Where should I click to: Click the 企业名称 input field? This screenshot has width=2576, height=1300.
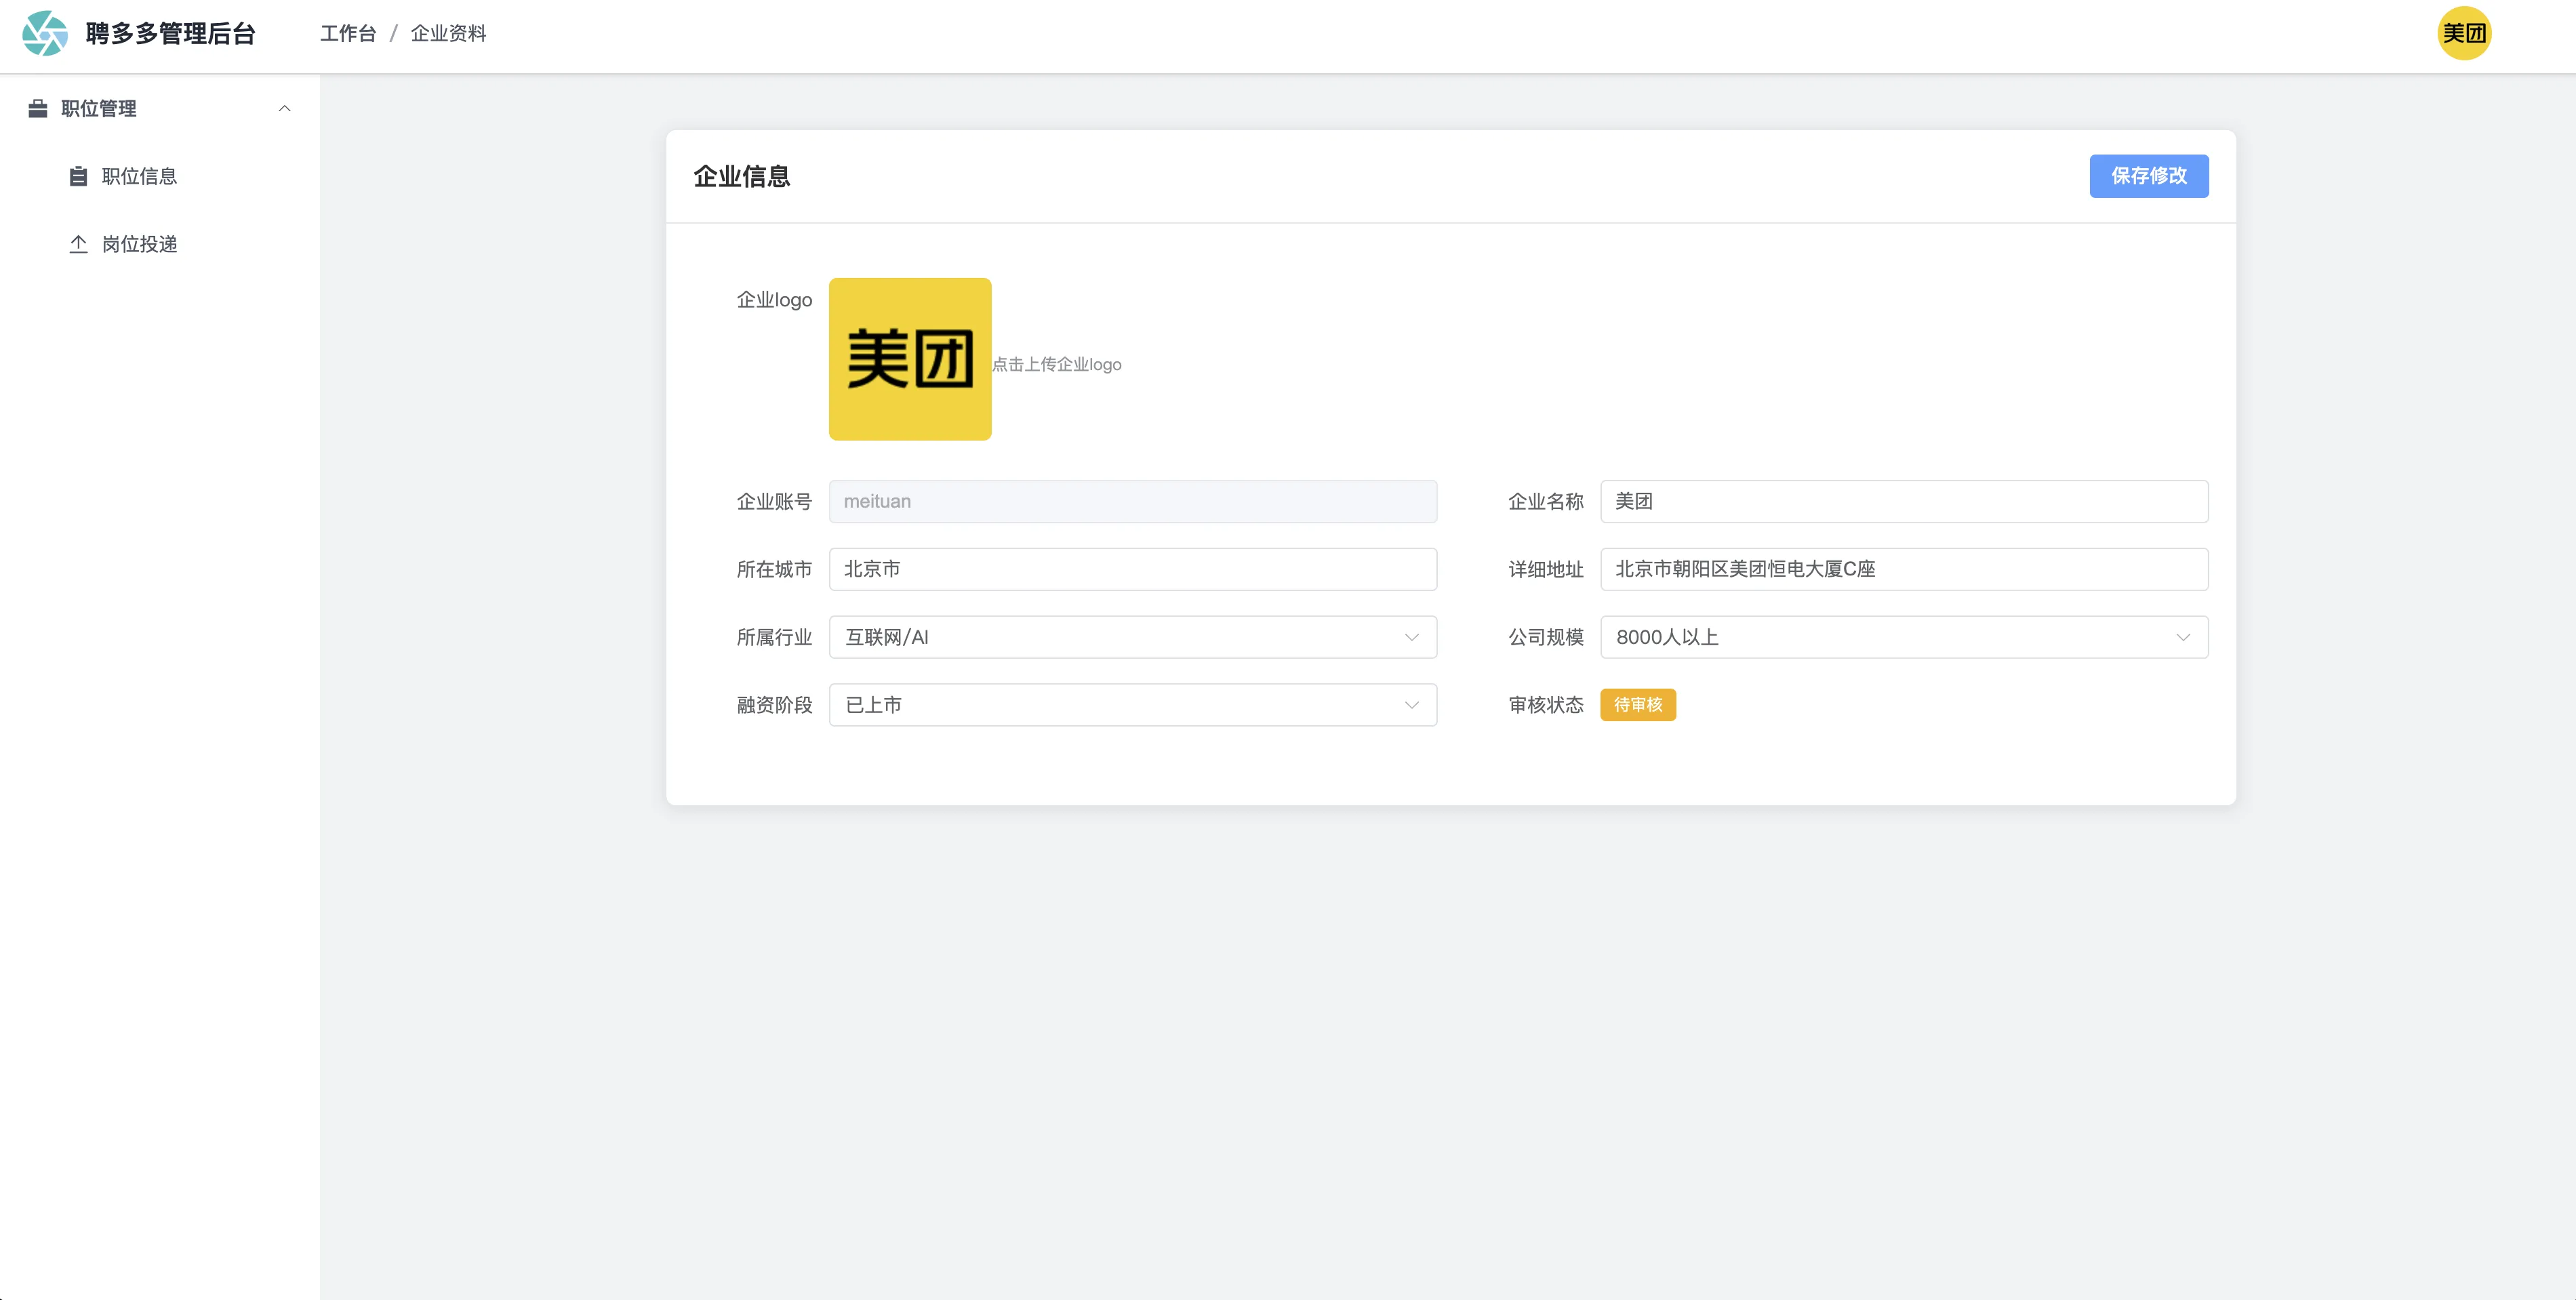click(x=1903, y=501)
